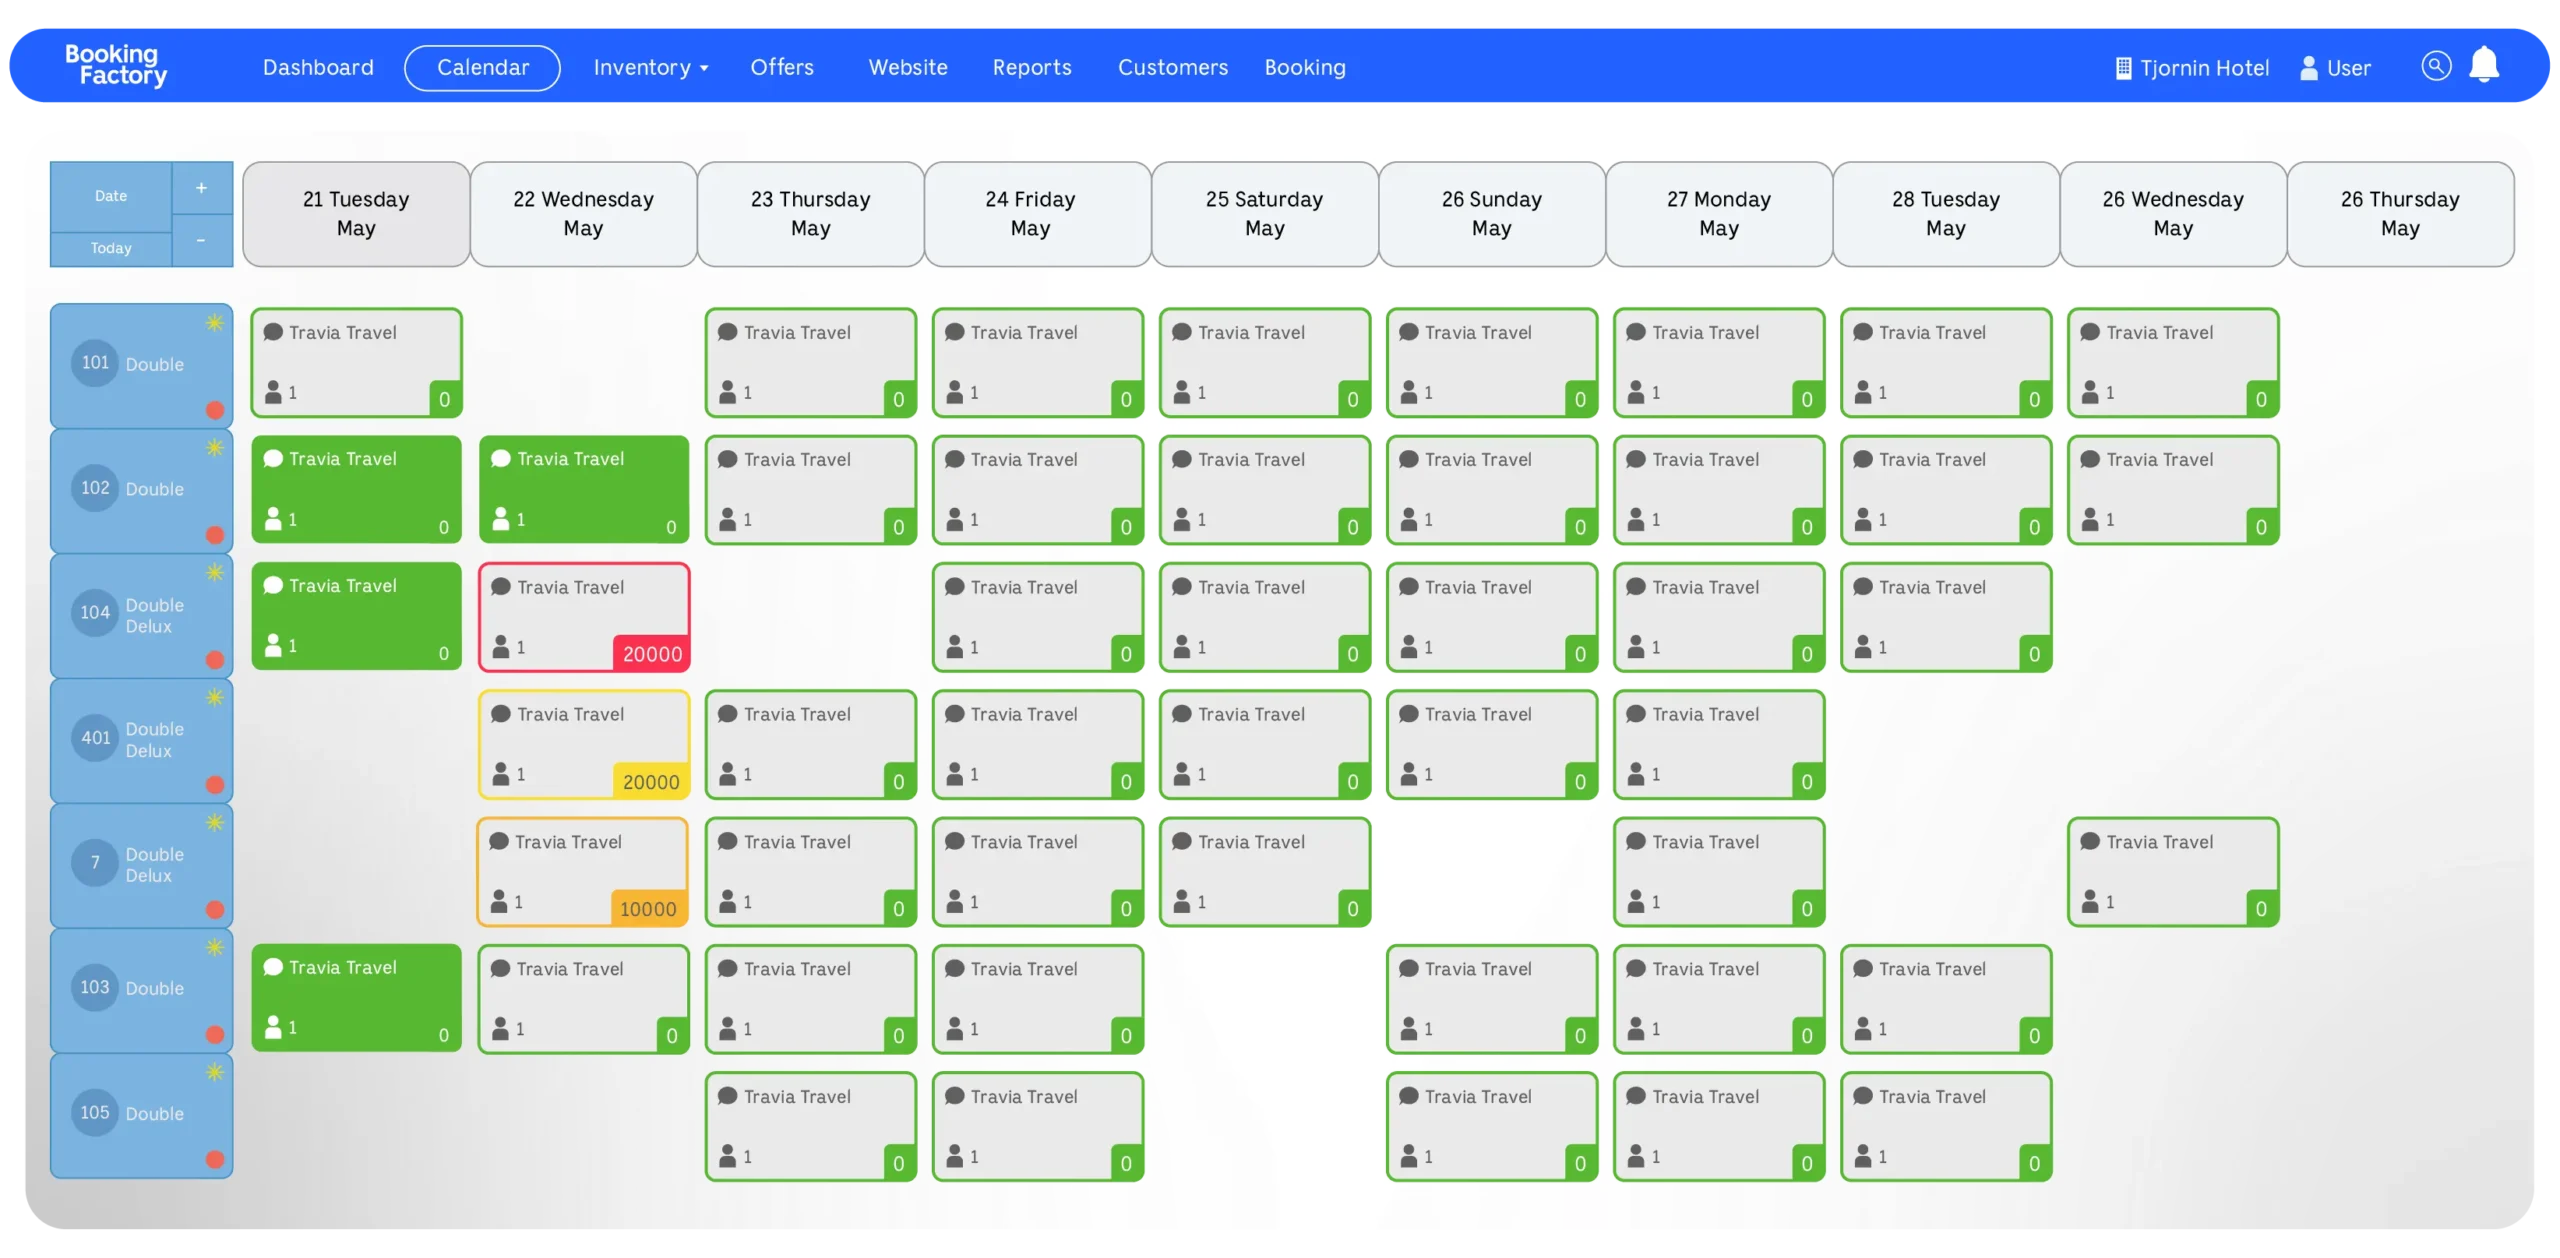Open the Website menu item
This screenshot has height=1258, width=2560.
pos(907,67)
